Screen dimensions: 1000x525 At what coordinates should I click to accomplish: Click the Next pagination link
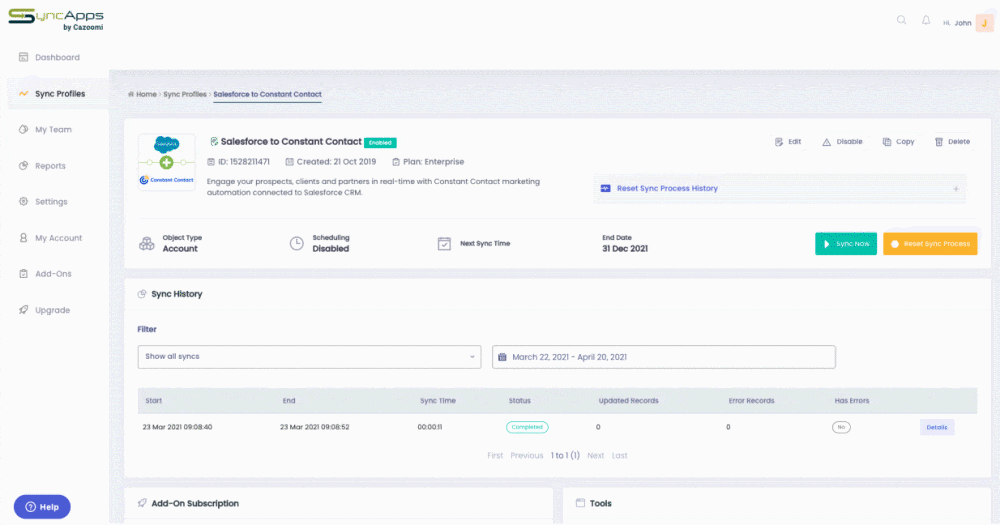[x=596, y=455]
